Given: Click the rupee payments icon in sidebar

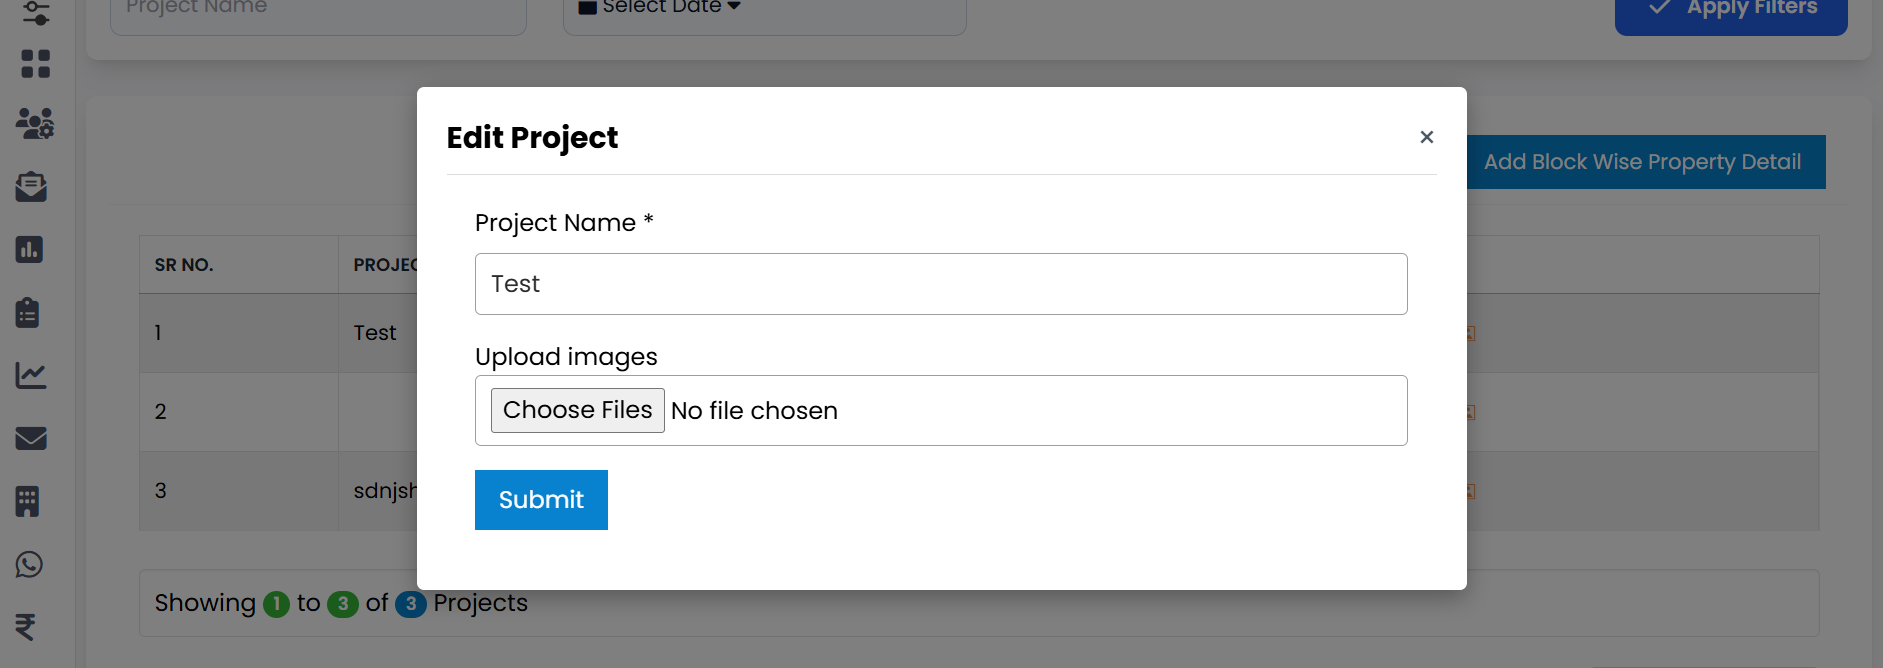Looking at the screenshot, I should tap(26, 627).
